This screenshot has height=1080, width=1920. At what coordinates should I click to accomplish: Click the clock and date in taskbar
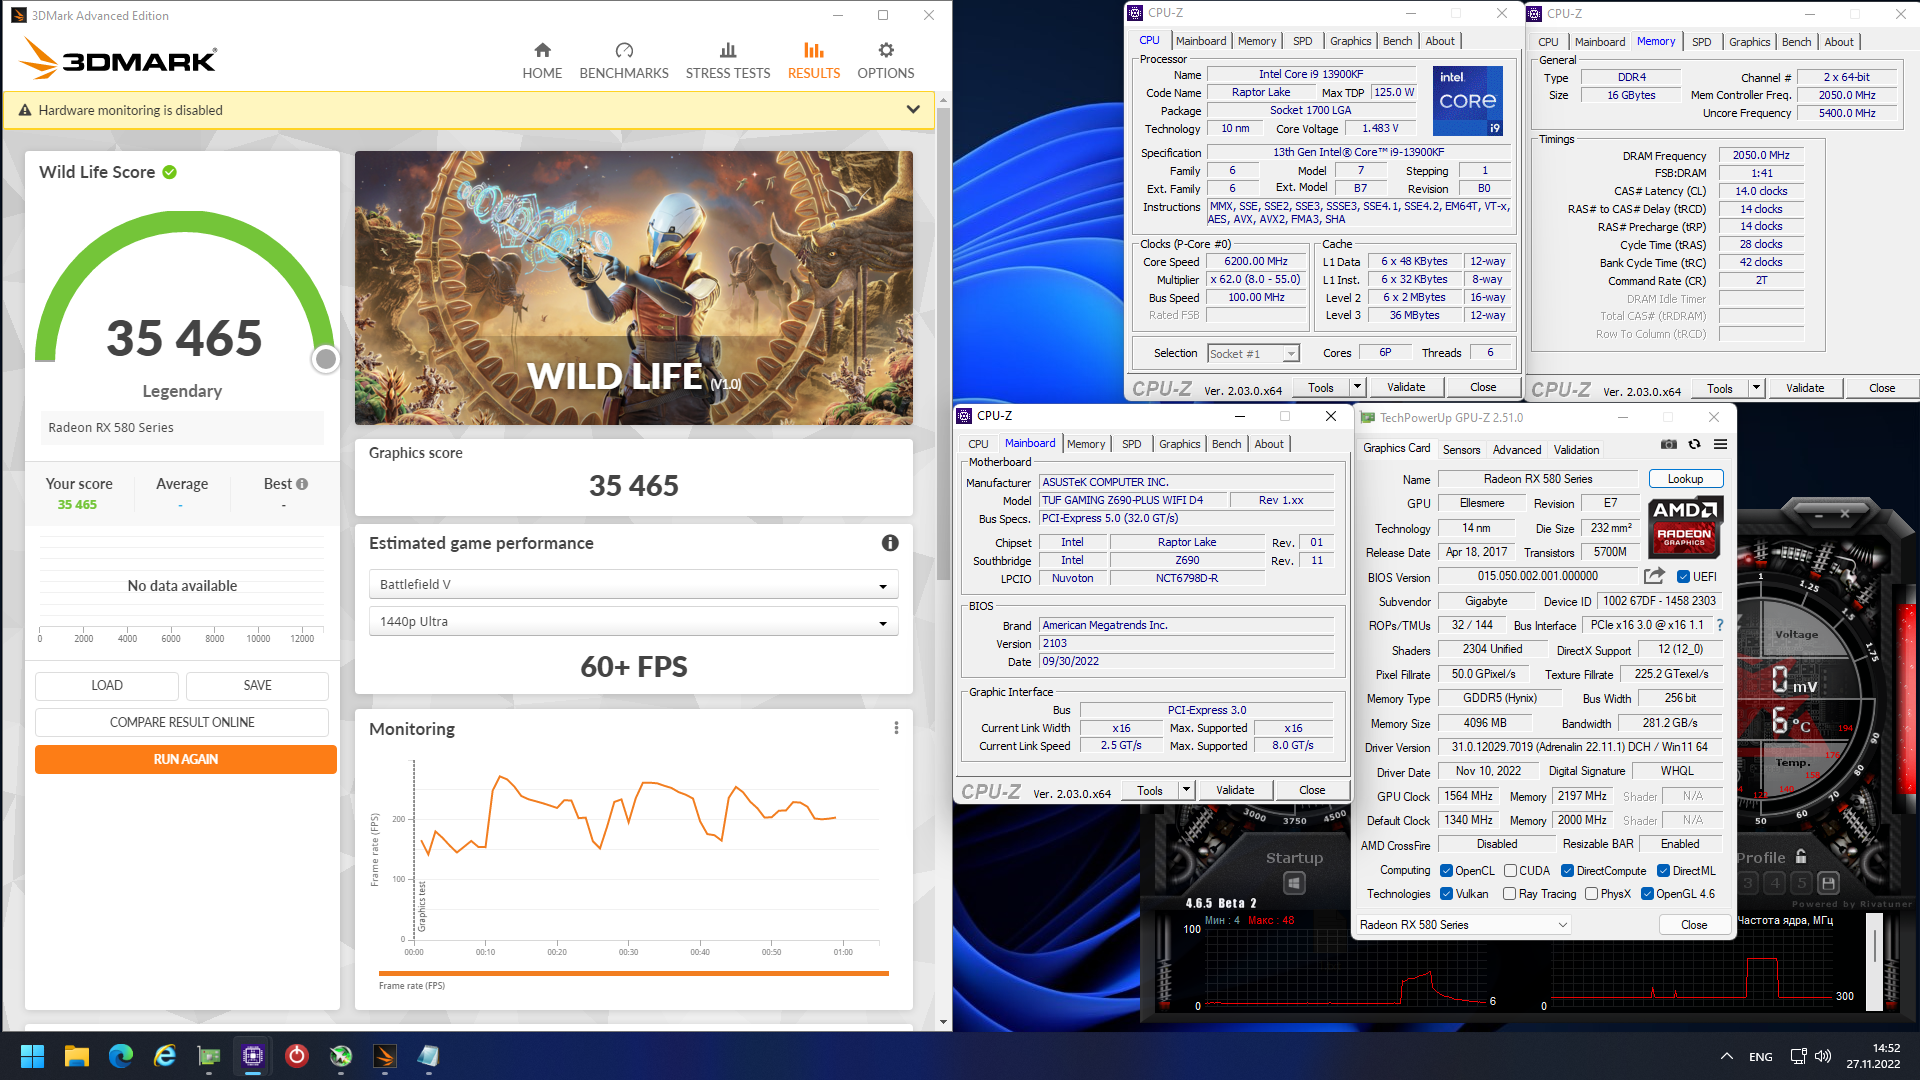[x=1873, y=1056]
